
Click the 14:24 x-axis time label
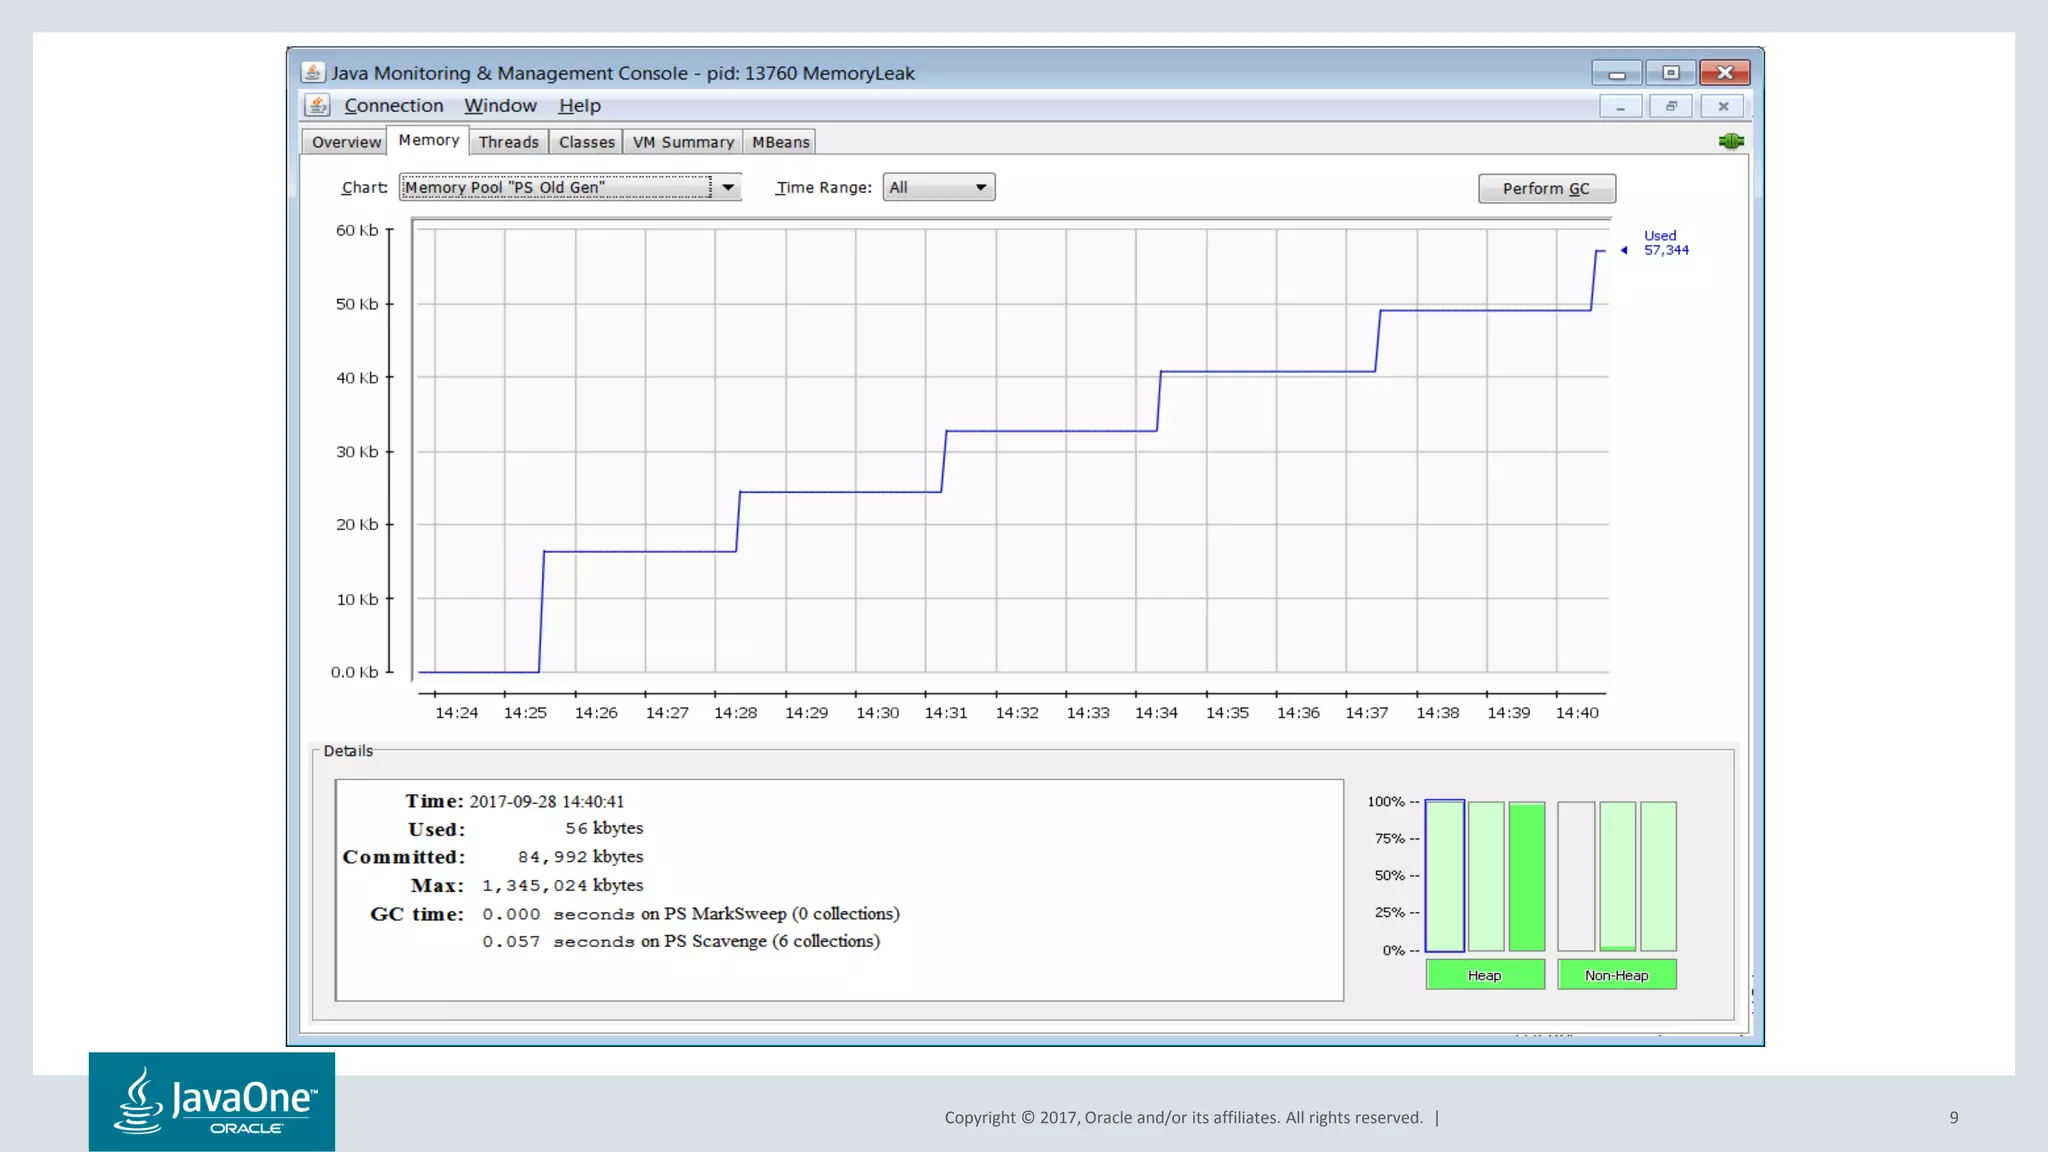tap(456, 712)
